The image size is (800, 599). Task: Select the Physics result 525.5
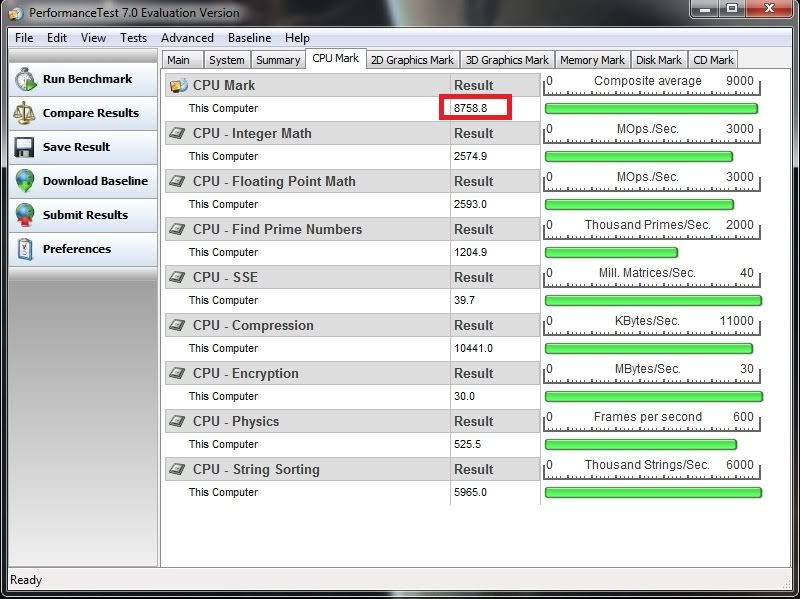[x=467, y=444]
